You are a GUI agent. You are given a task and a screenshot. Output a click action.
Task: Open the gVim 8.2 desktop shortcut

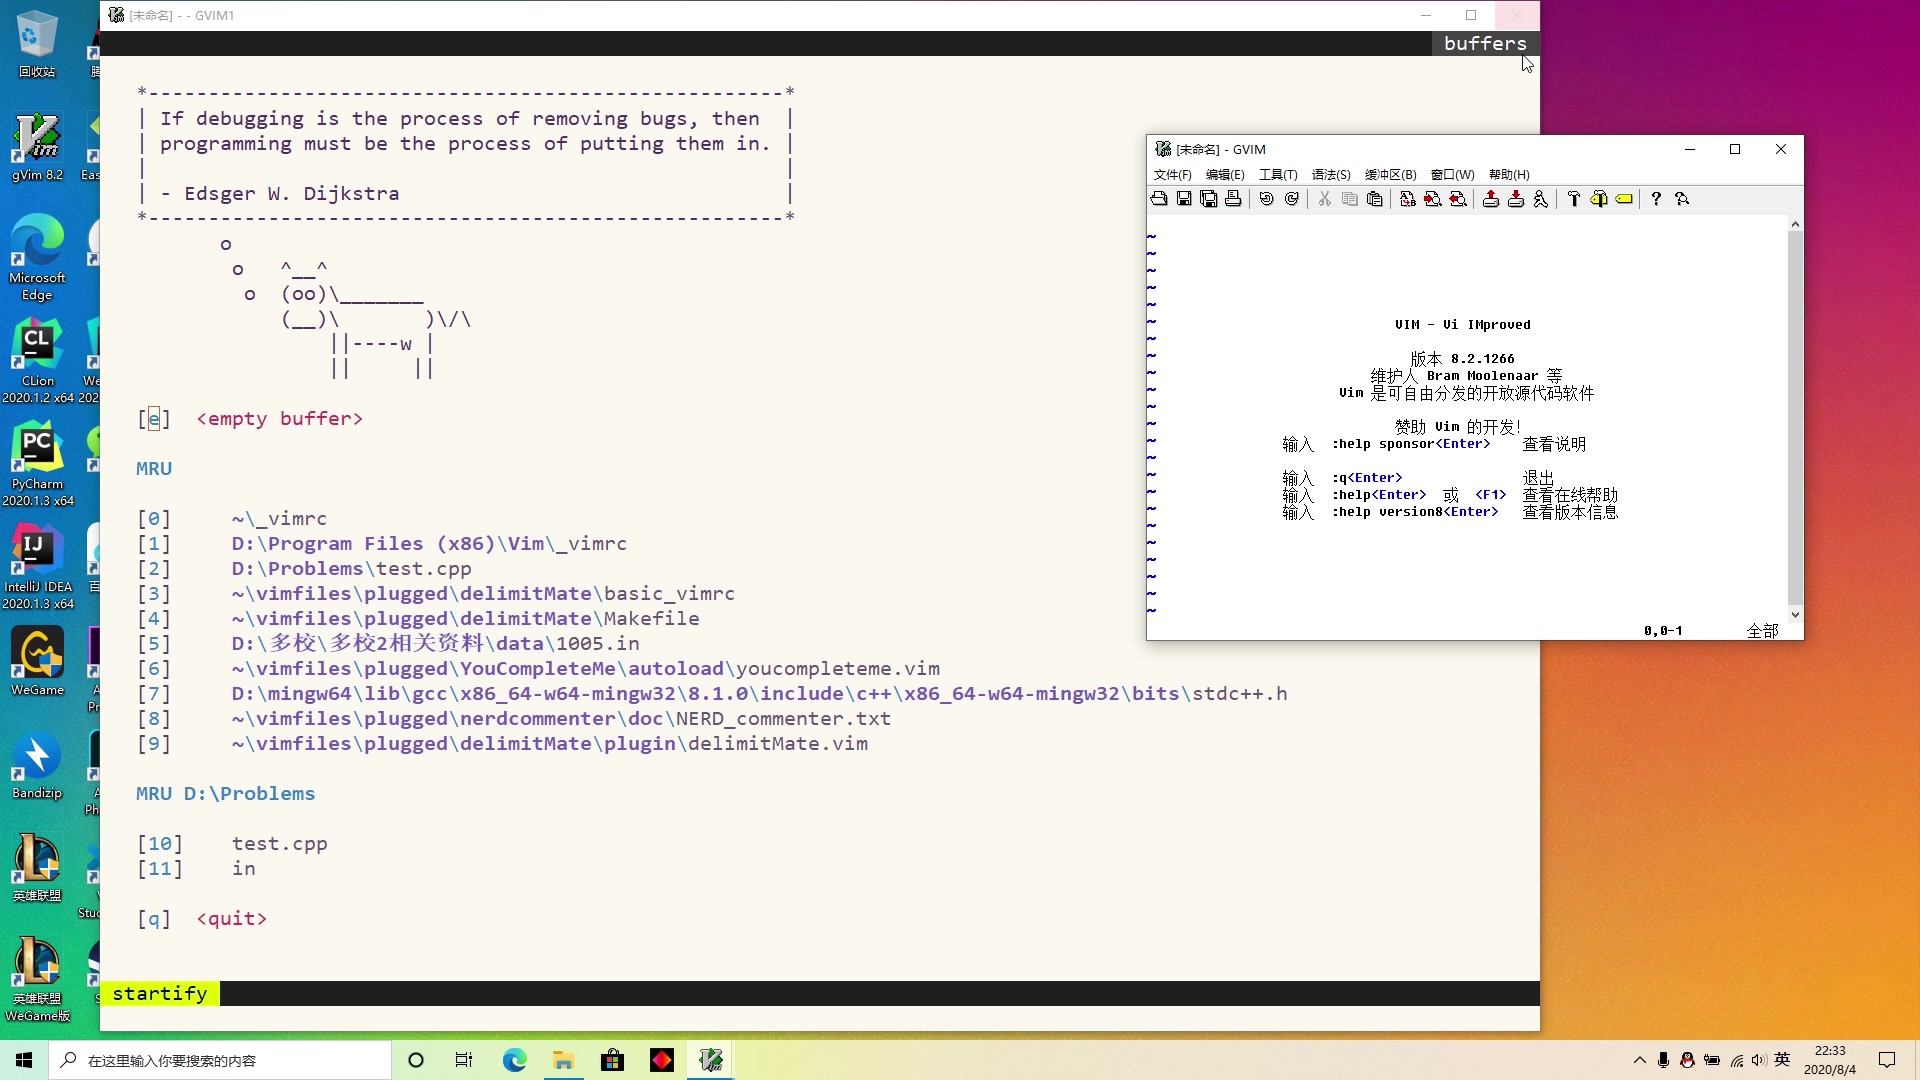37,148
